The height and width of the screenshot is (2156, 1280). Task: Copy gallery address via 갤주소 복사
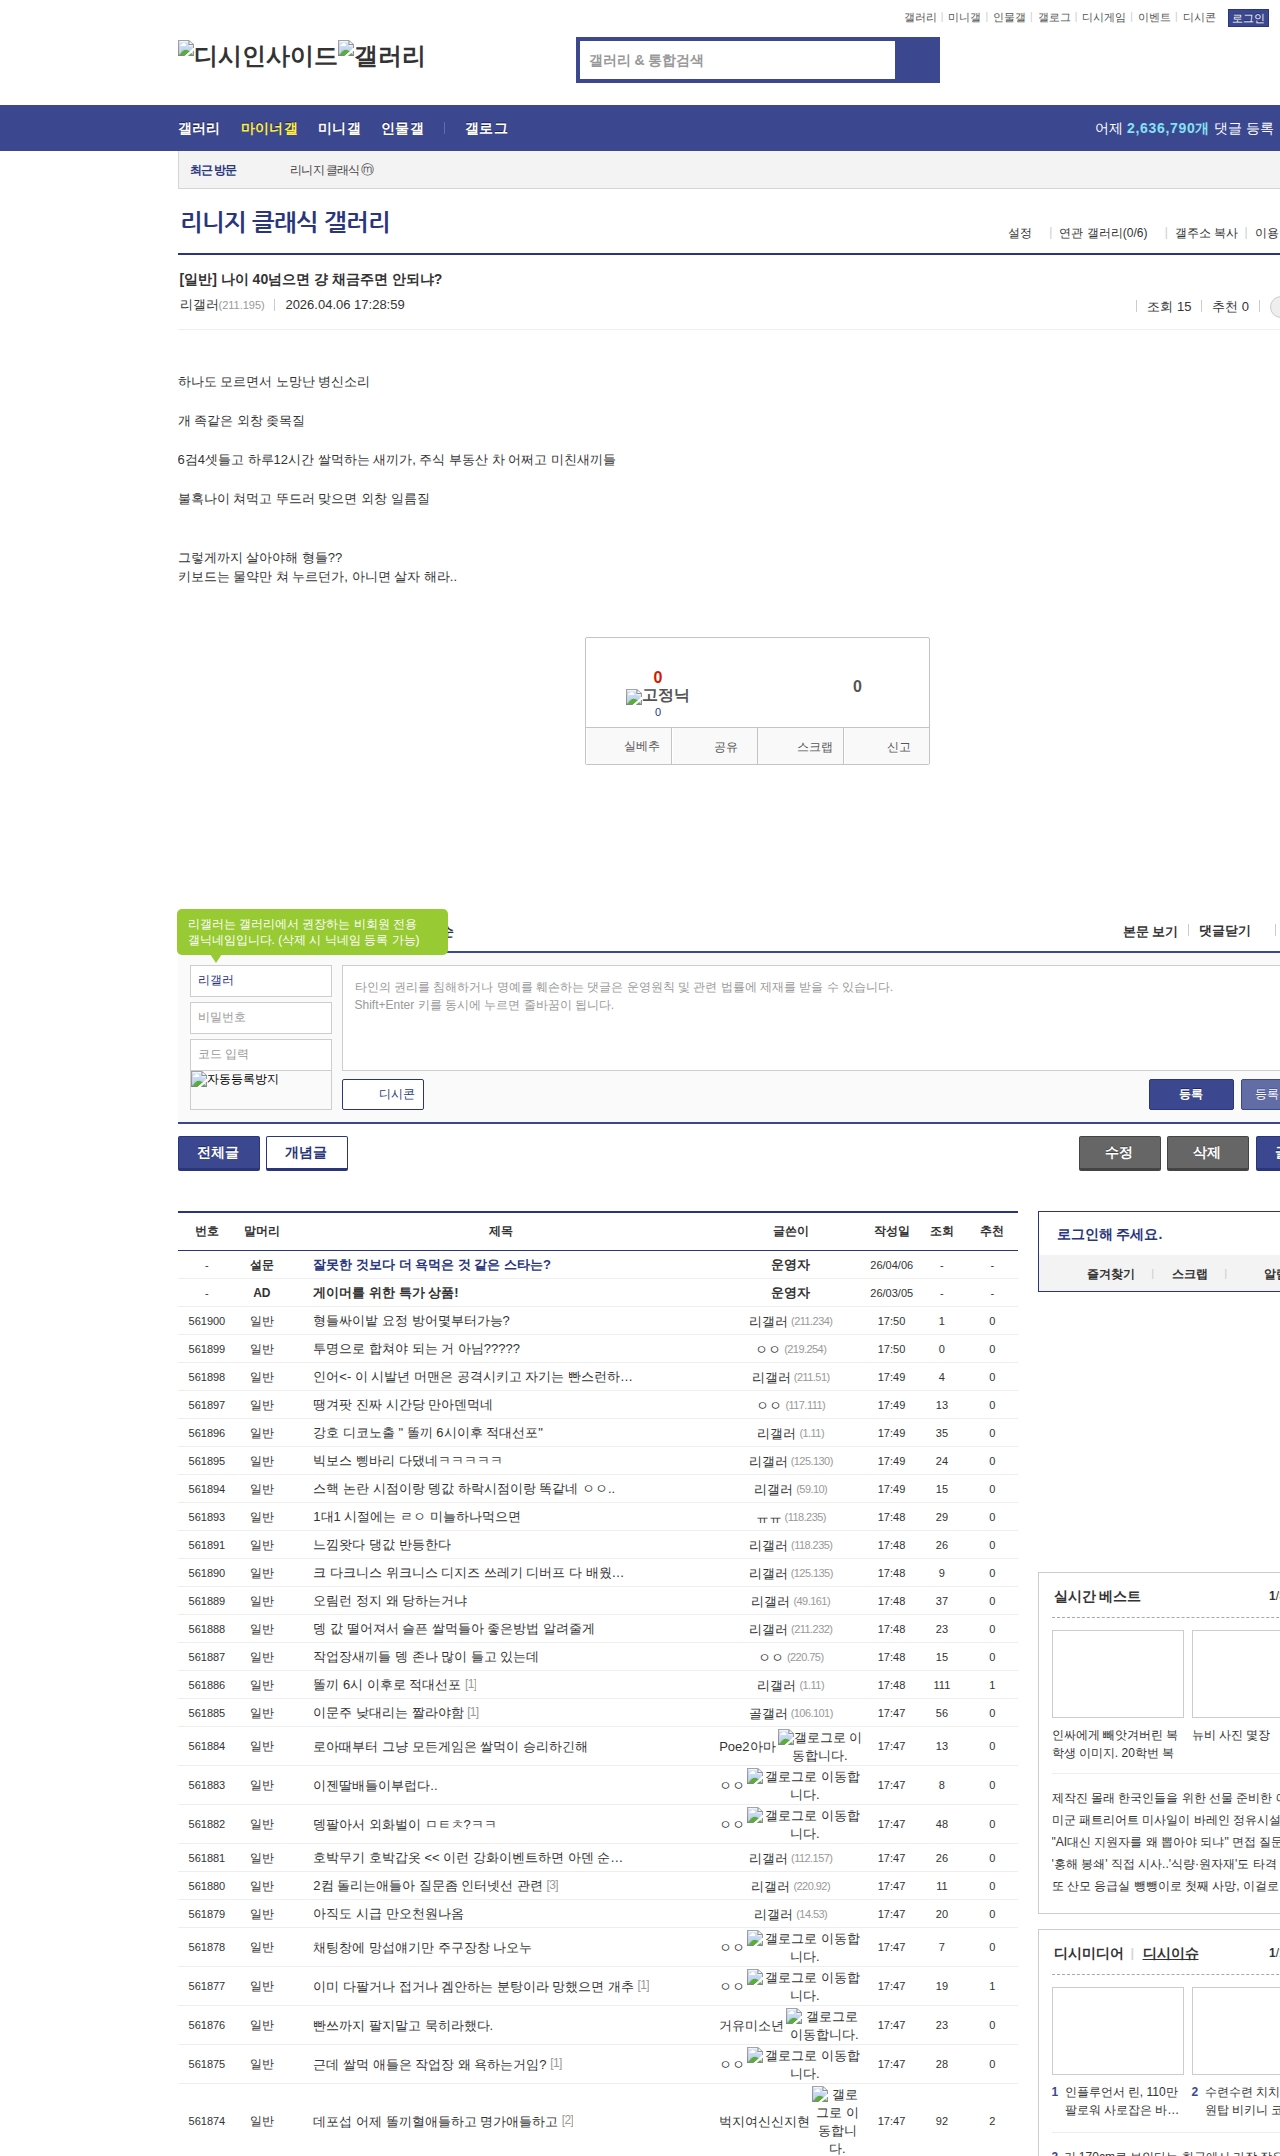pyautogui.click(x=1206, y=233)
